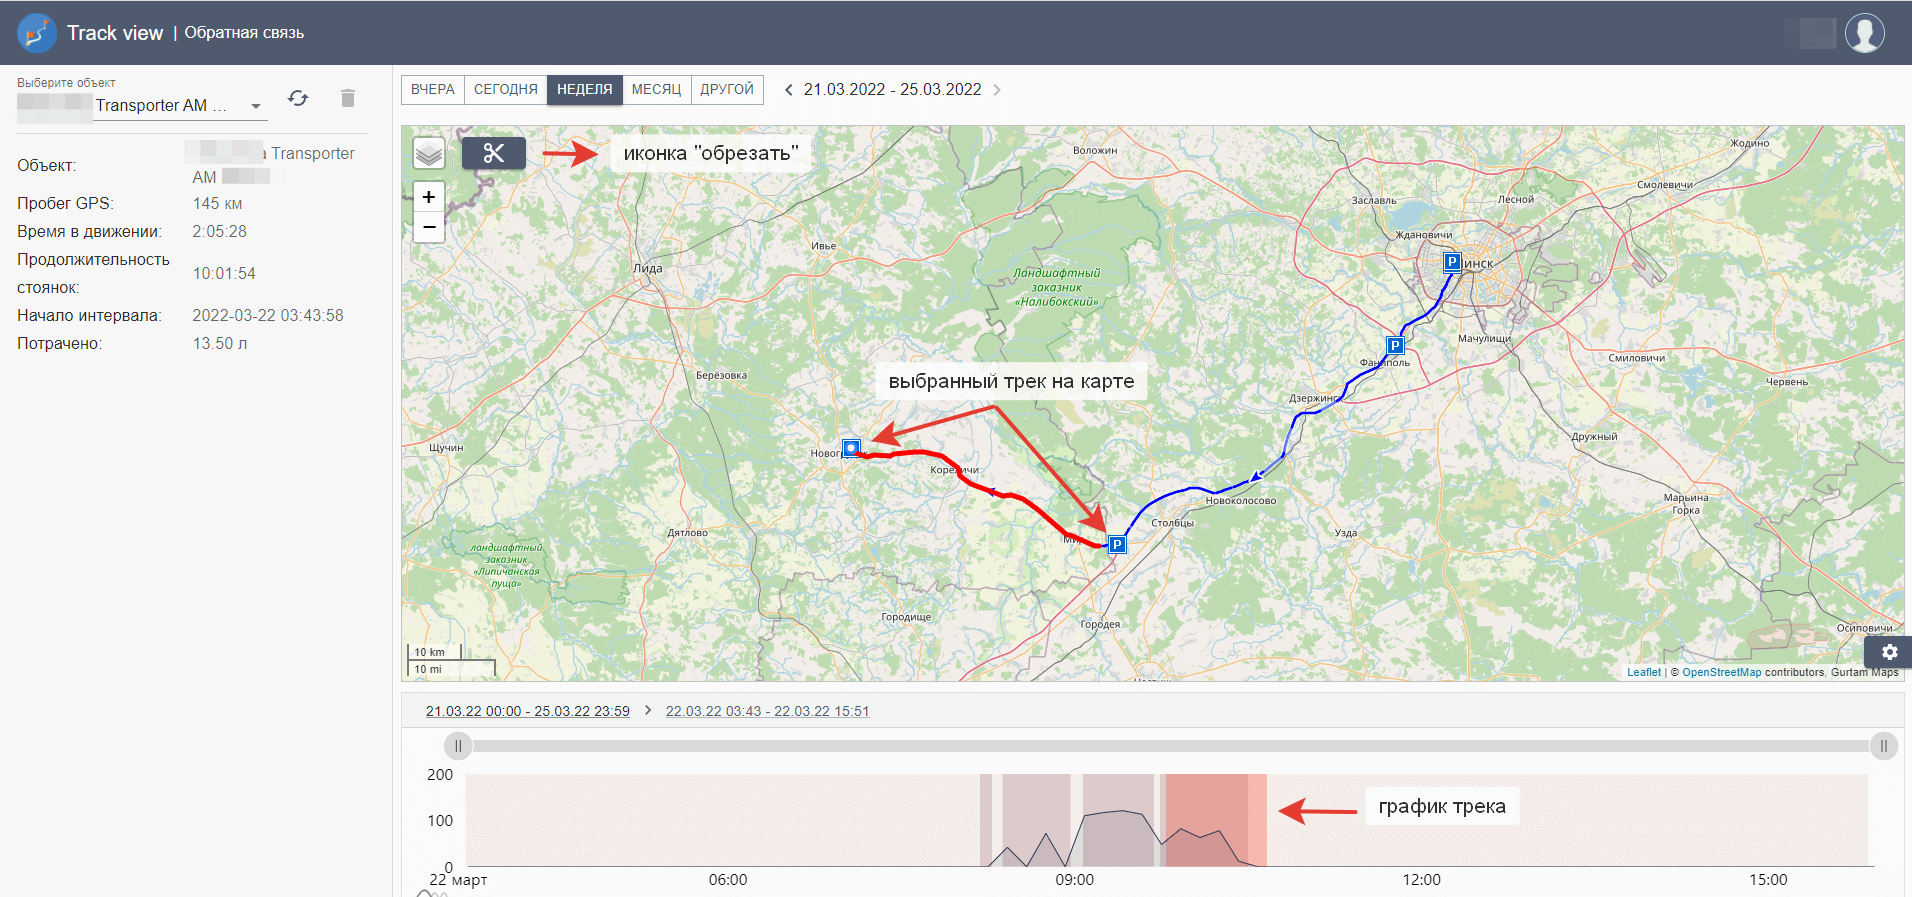Click the refresh object icon

298,98
